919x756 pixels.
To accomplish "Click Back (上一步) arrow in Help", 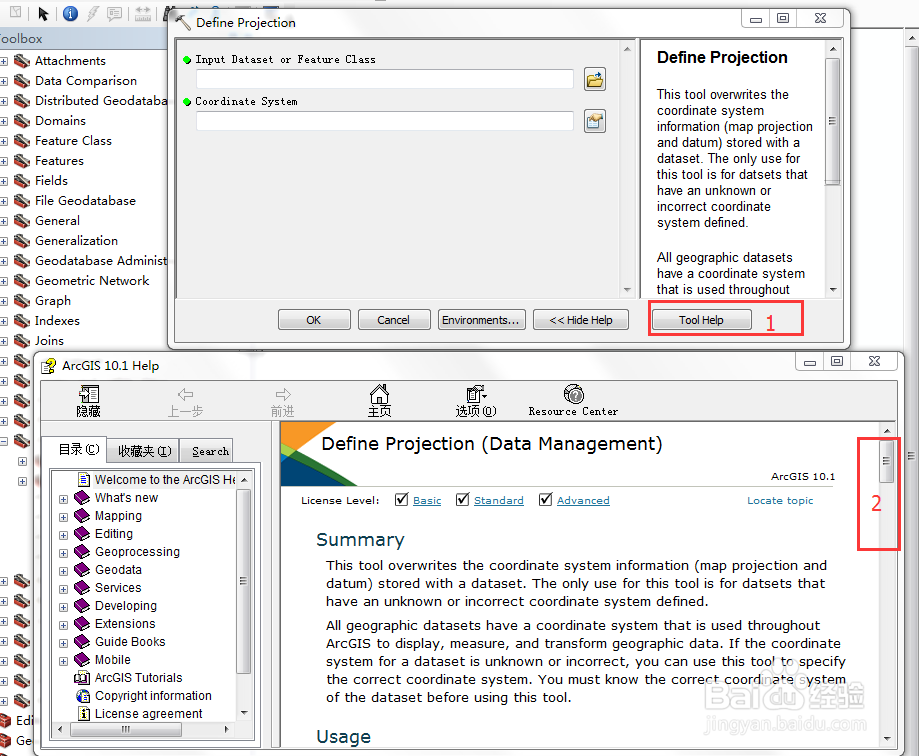I will [x=185, y=401].
